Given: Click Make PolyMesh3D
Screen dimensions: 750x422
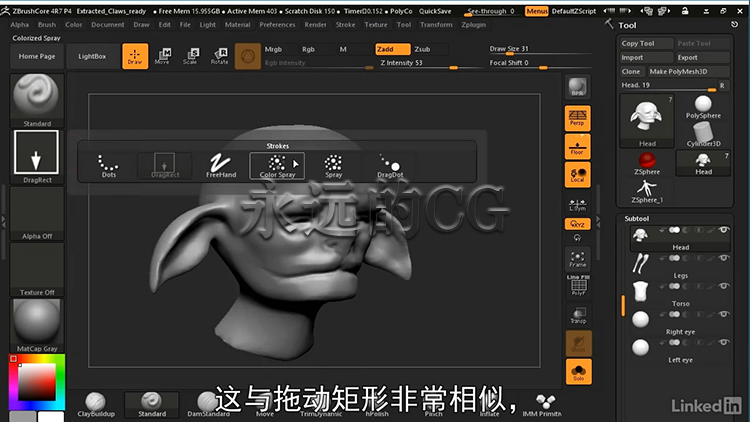Looking at the screenshot, I should point(689,71).
